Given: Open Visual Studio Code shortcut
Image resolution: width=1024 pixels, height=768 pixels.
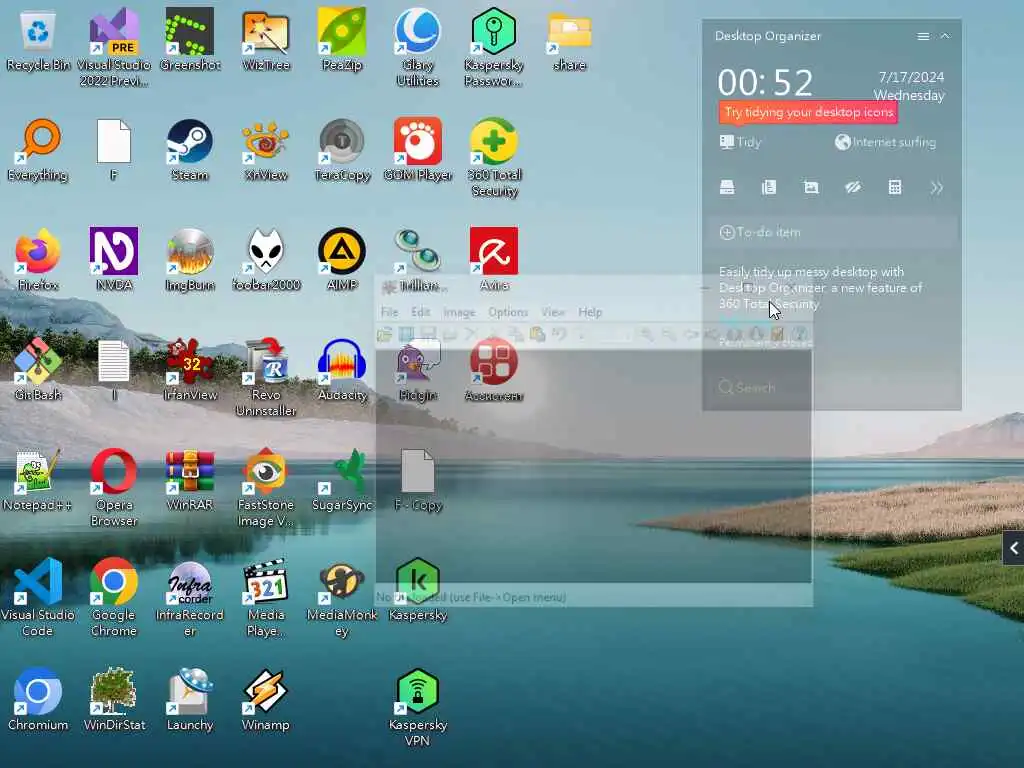Looking at the screenshot, I should pyautogui.click(x=38, y=598).
